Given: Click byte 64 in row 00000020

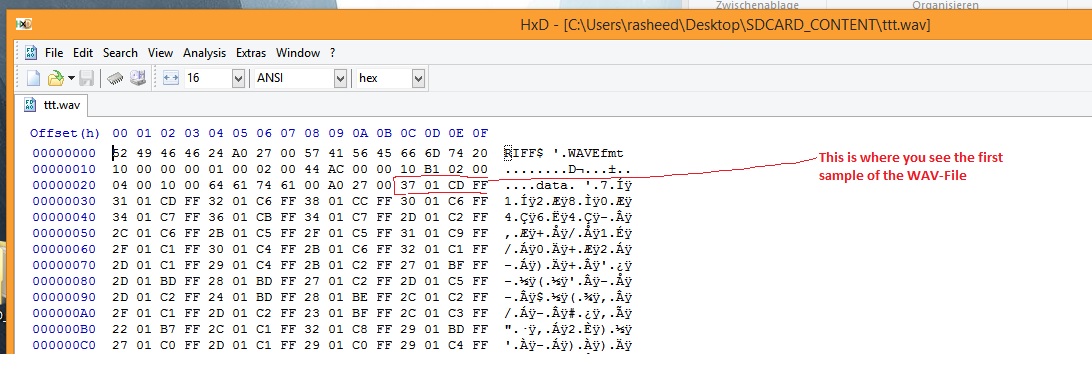Looking at the screenshot, I should click(217, 185).
